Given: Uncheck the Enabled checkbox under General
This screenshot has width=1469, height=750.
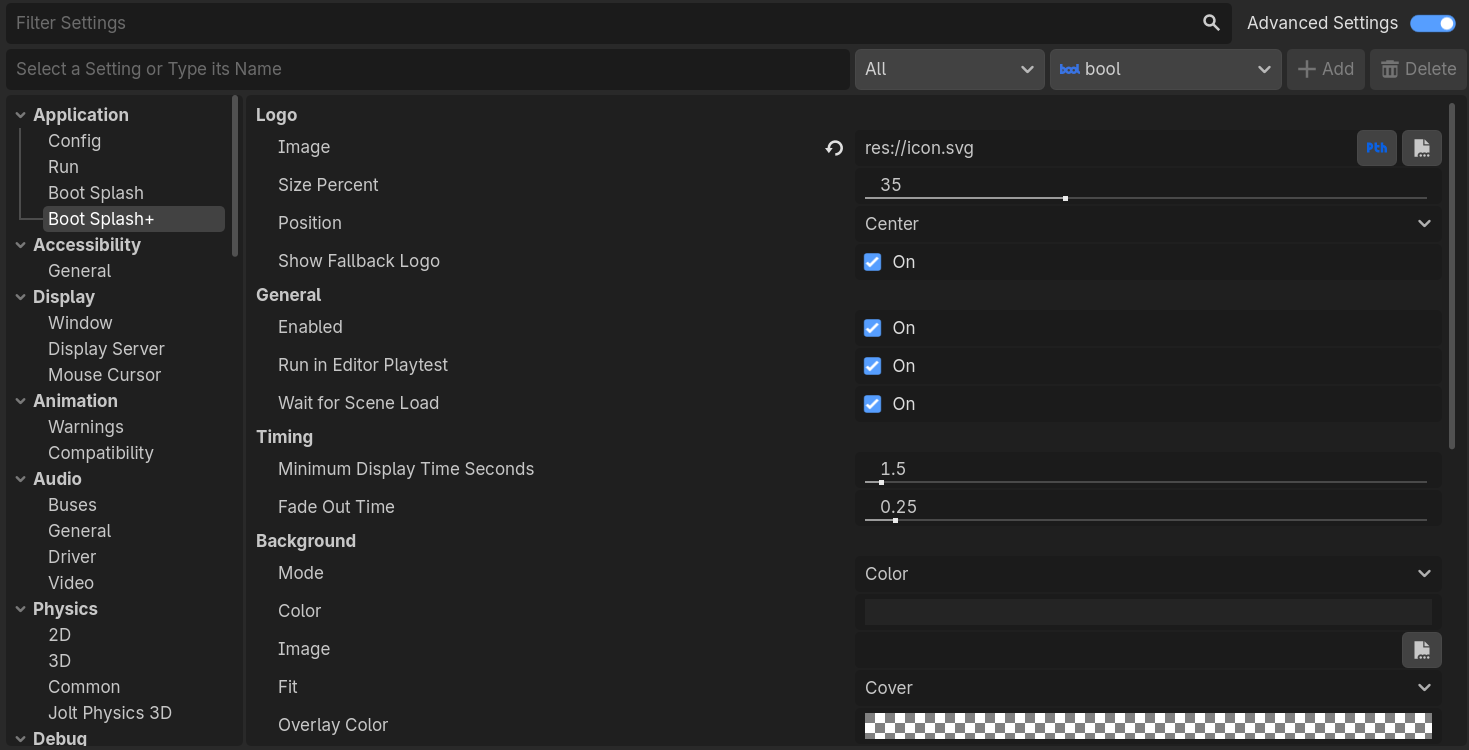Looking at the screenshot, I should coord(873,328).
